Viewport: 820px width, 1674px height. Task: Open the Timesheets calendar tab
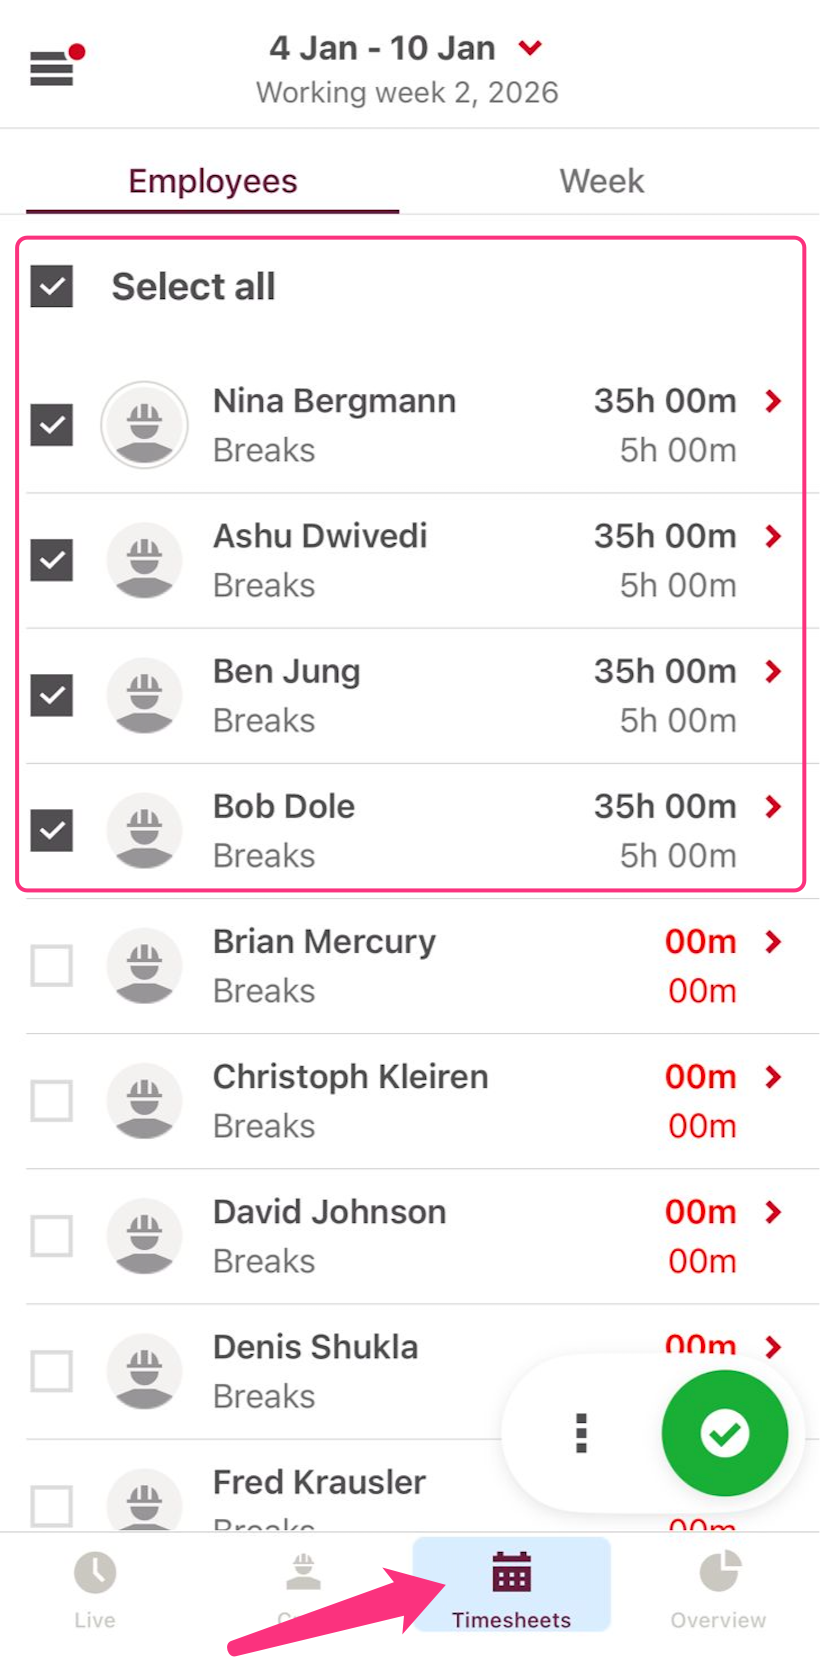(511, 1588)
